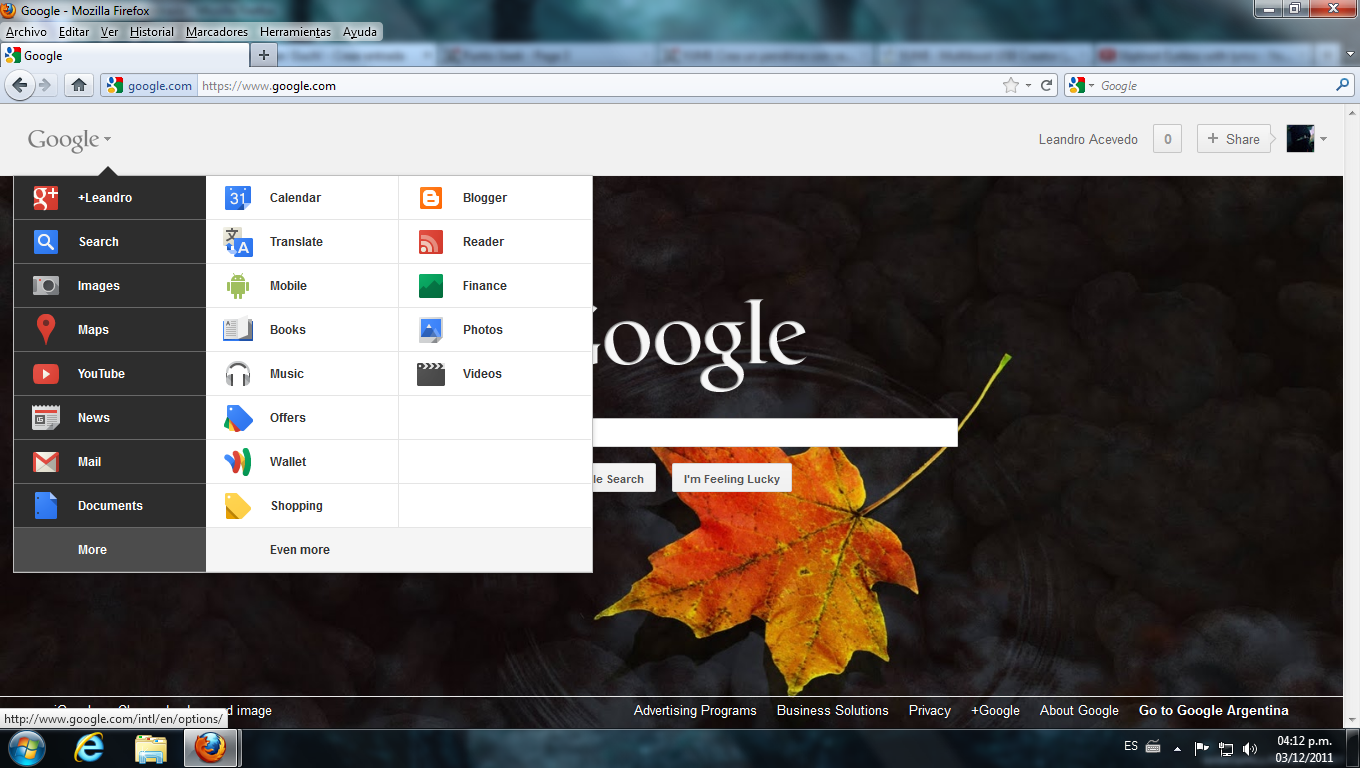Click the Share button
The image size is (1360, 768).
[1233, 139]
